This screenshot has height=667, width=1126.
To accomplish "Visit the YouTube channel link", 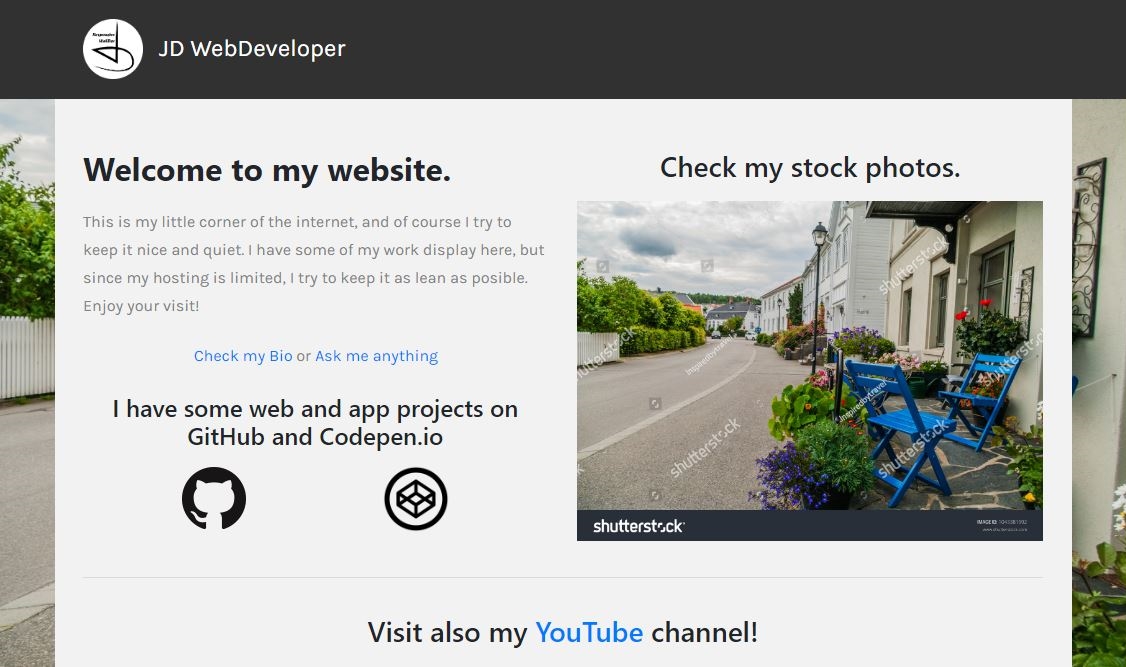I will pyautogui.click(x=589, y=633).
